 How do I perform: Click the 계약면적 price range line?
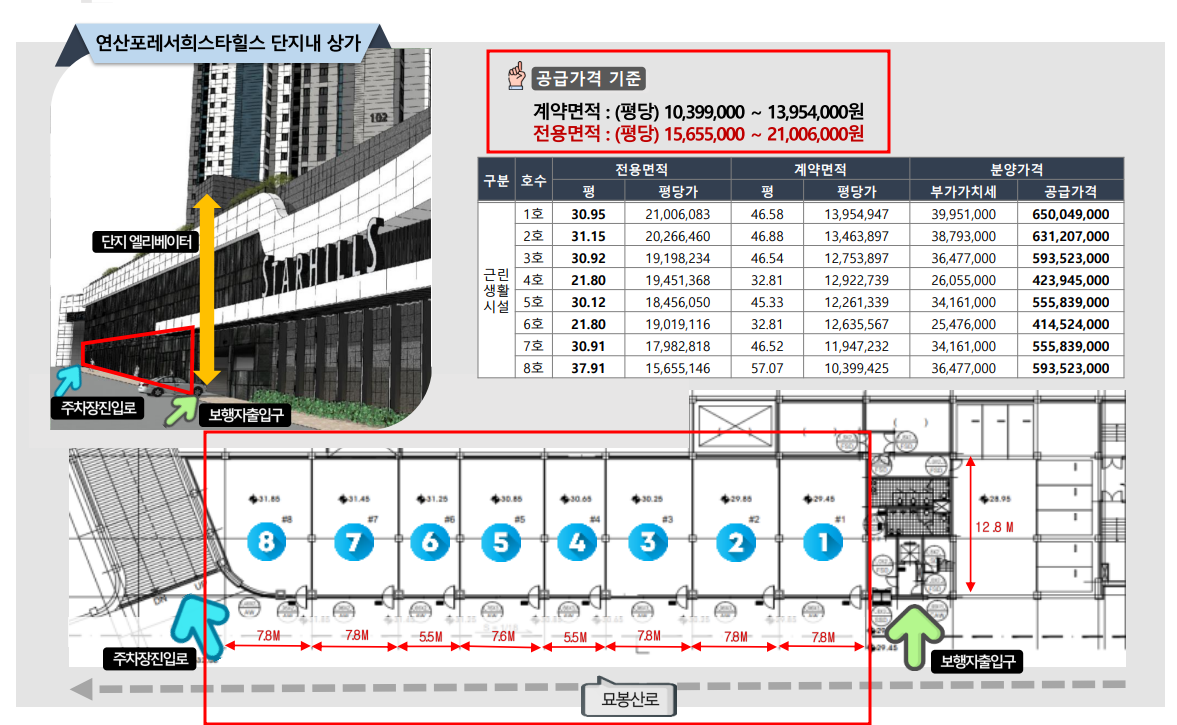tap(698, 112)
